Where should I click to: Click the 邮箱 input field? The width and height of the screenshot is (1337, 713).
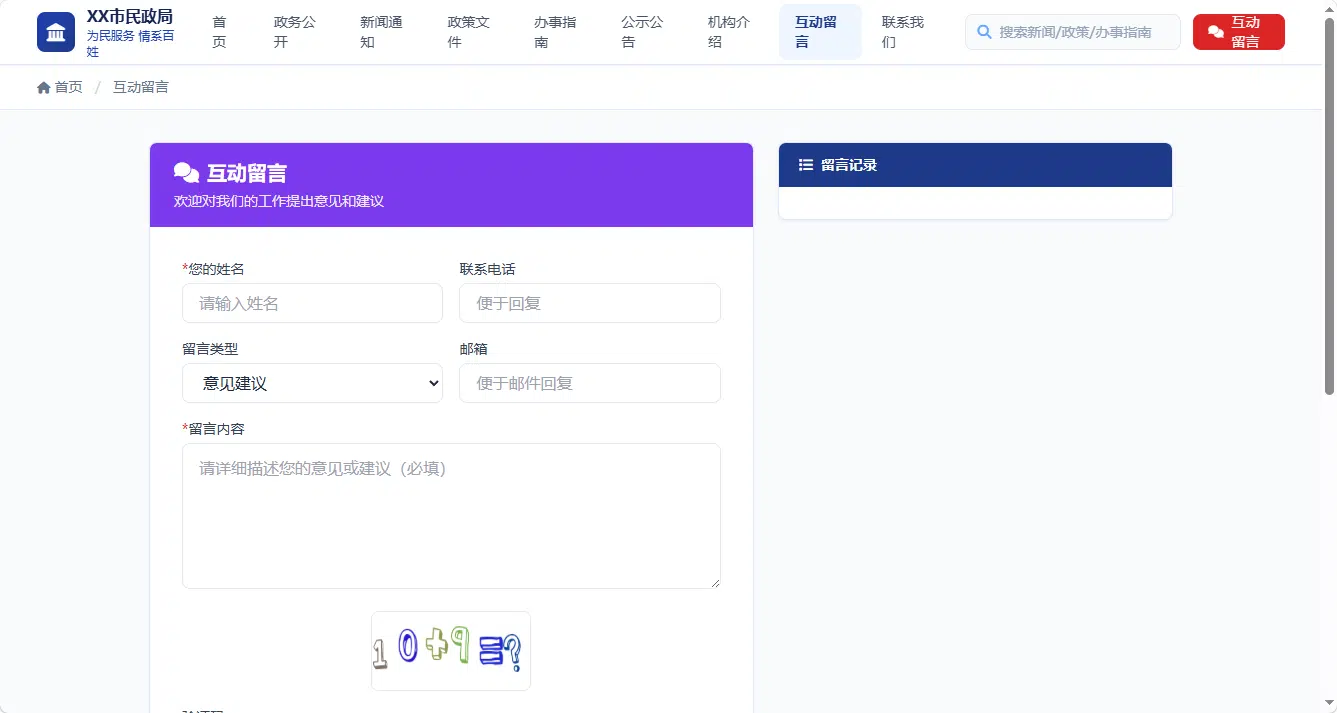click(x=590, y=383)
